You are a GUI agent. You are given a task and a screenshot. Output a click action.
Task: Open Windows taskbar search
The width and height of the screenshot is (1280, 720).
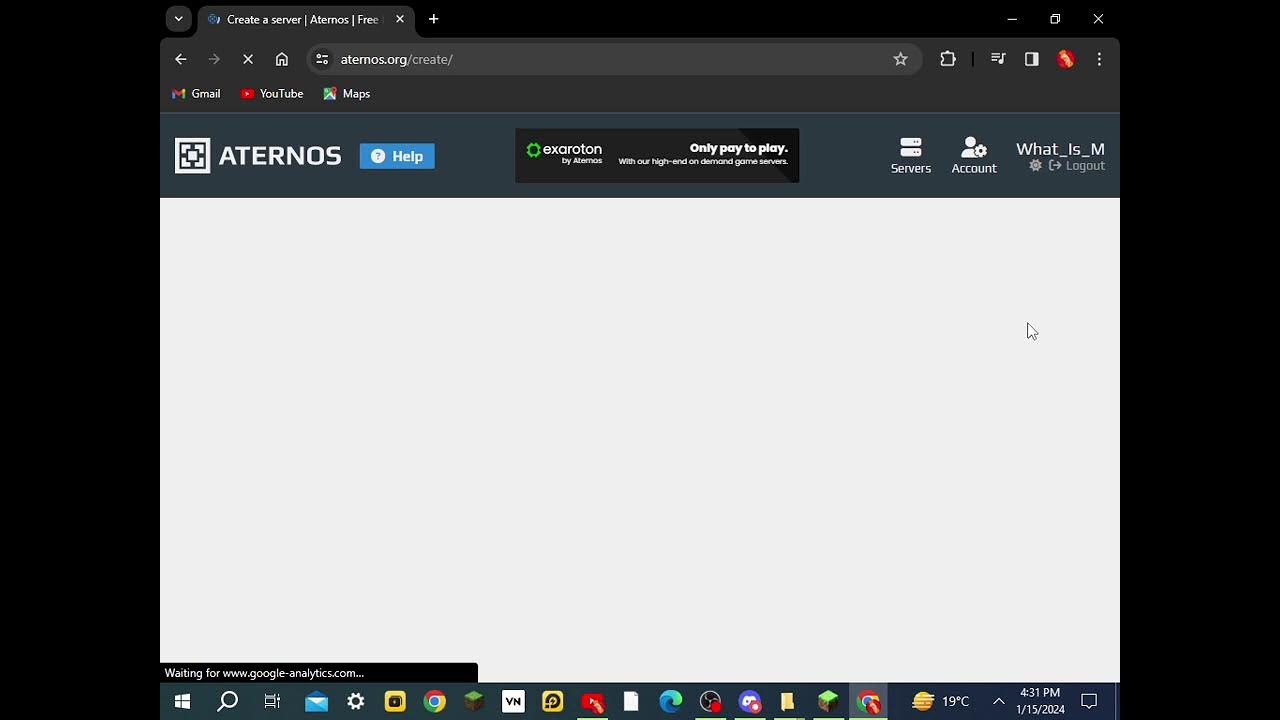point(228,702)
